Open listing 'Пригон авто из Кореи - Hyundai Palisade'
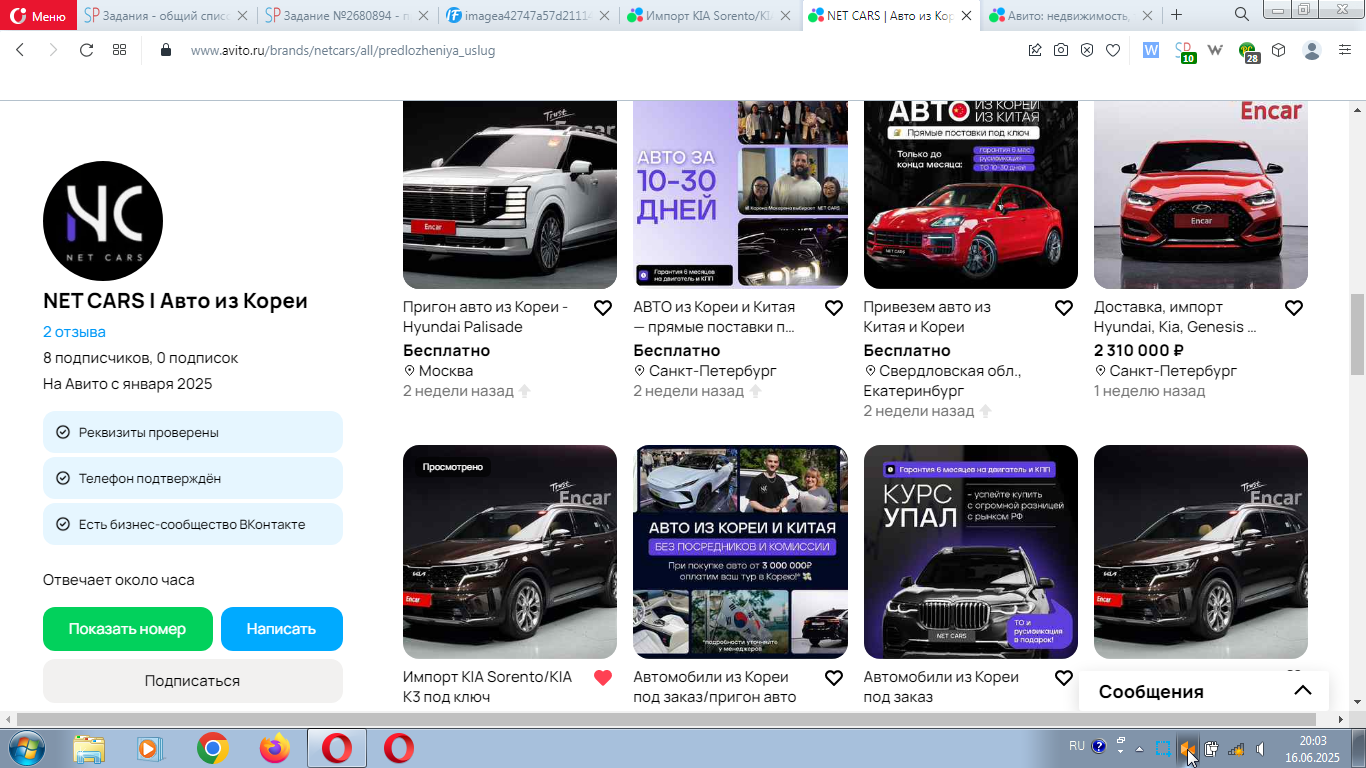Image resolution: width=1366 pixels, height=768 pixels. pyautogui.click(x=486, y=317)
